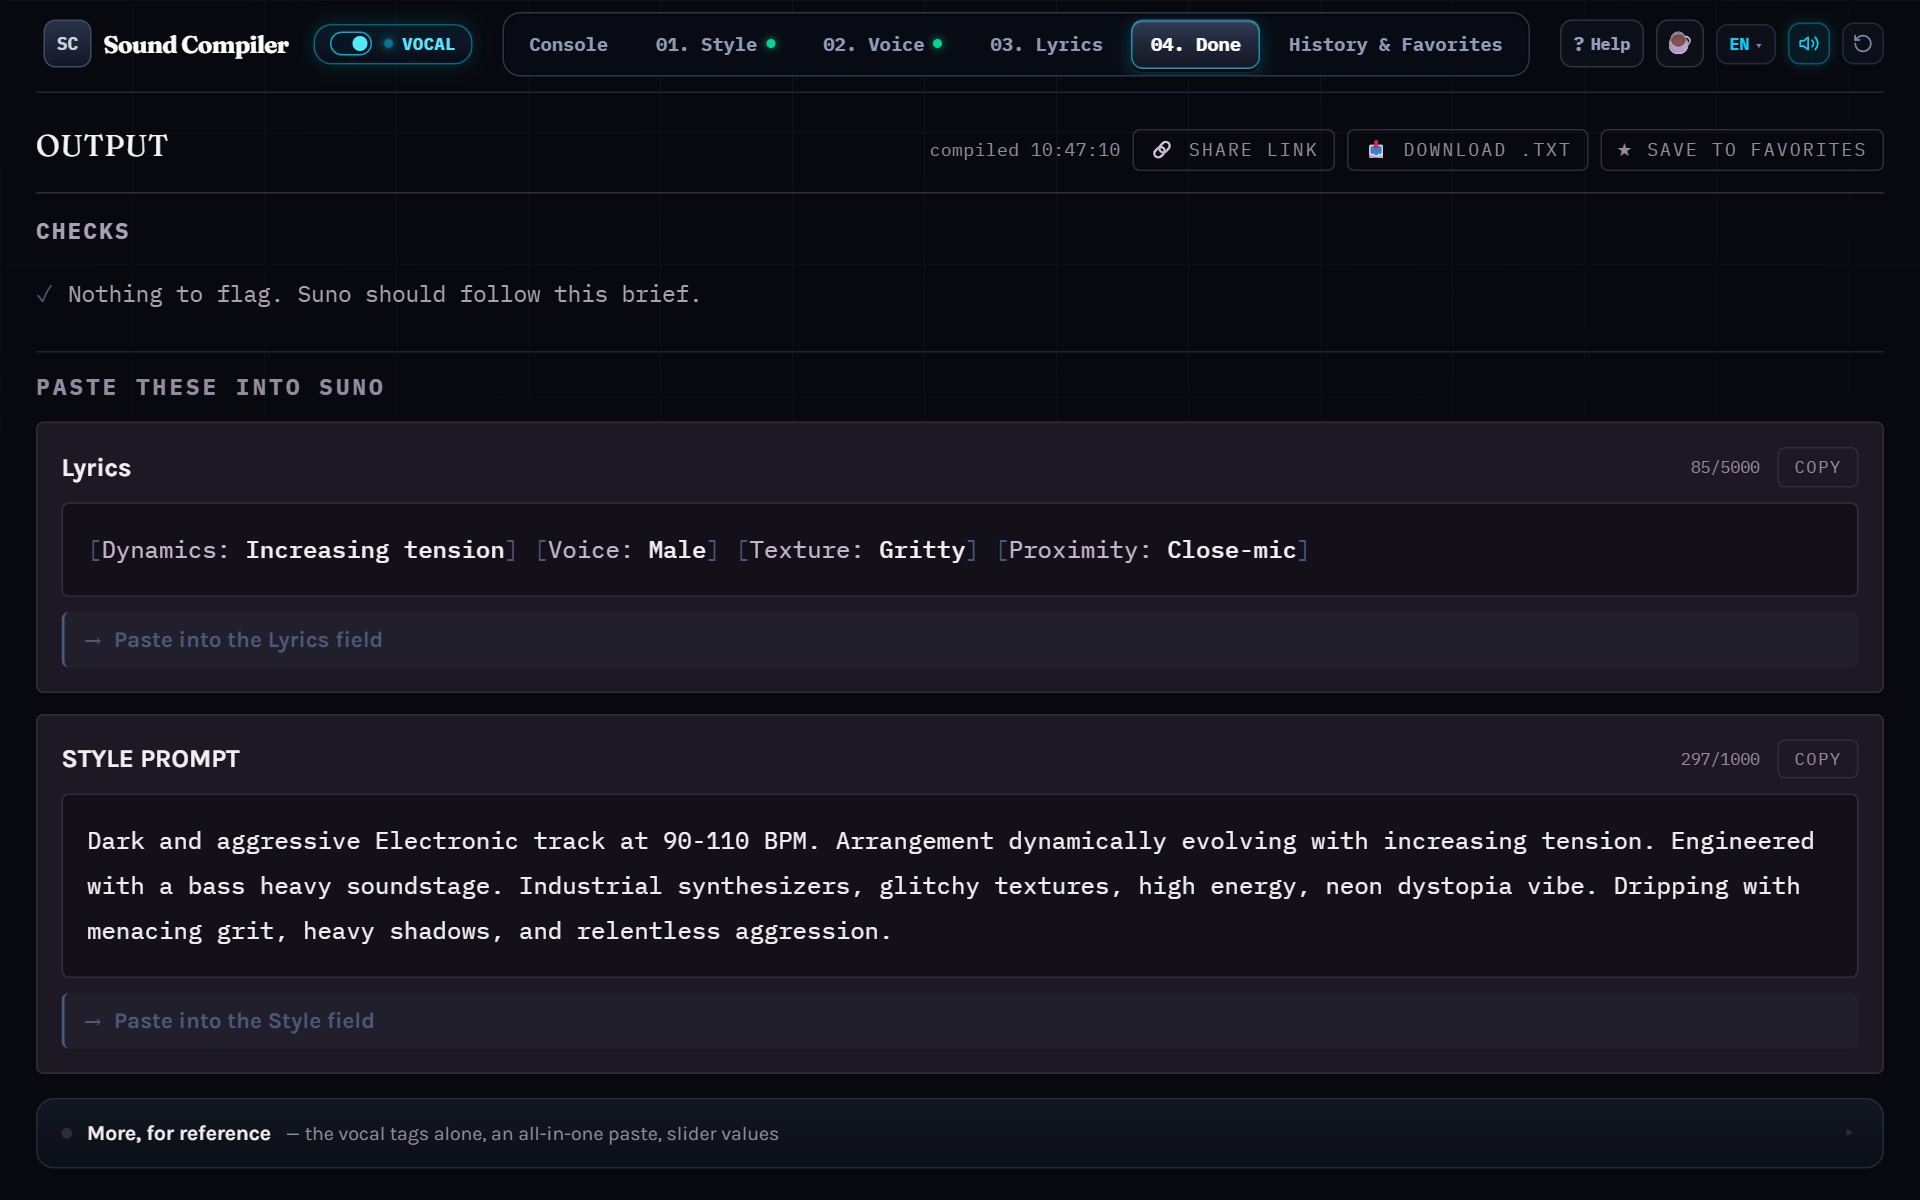Click the coffee cup avatar icon
The image size is (1920, 1200).
pos(1679,44)
